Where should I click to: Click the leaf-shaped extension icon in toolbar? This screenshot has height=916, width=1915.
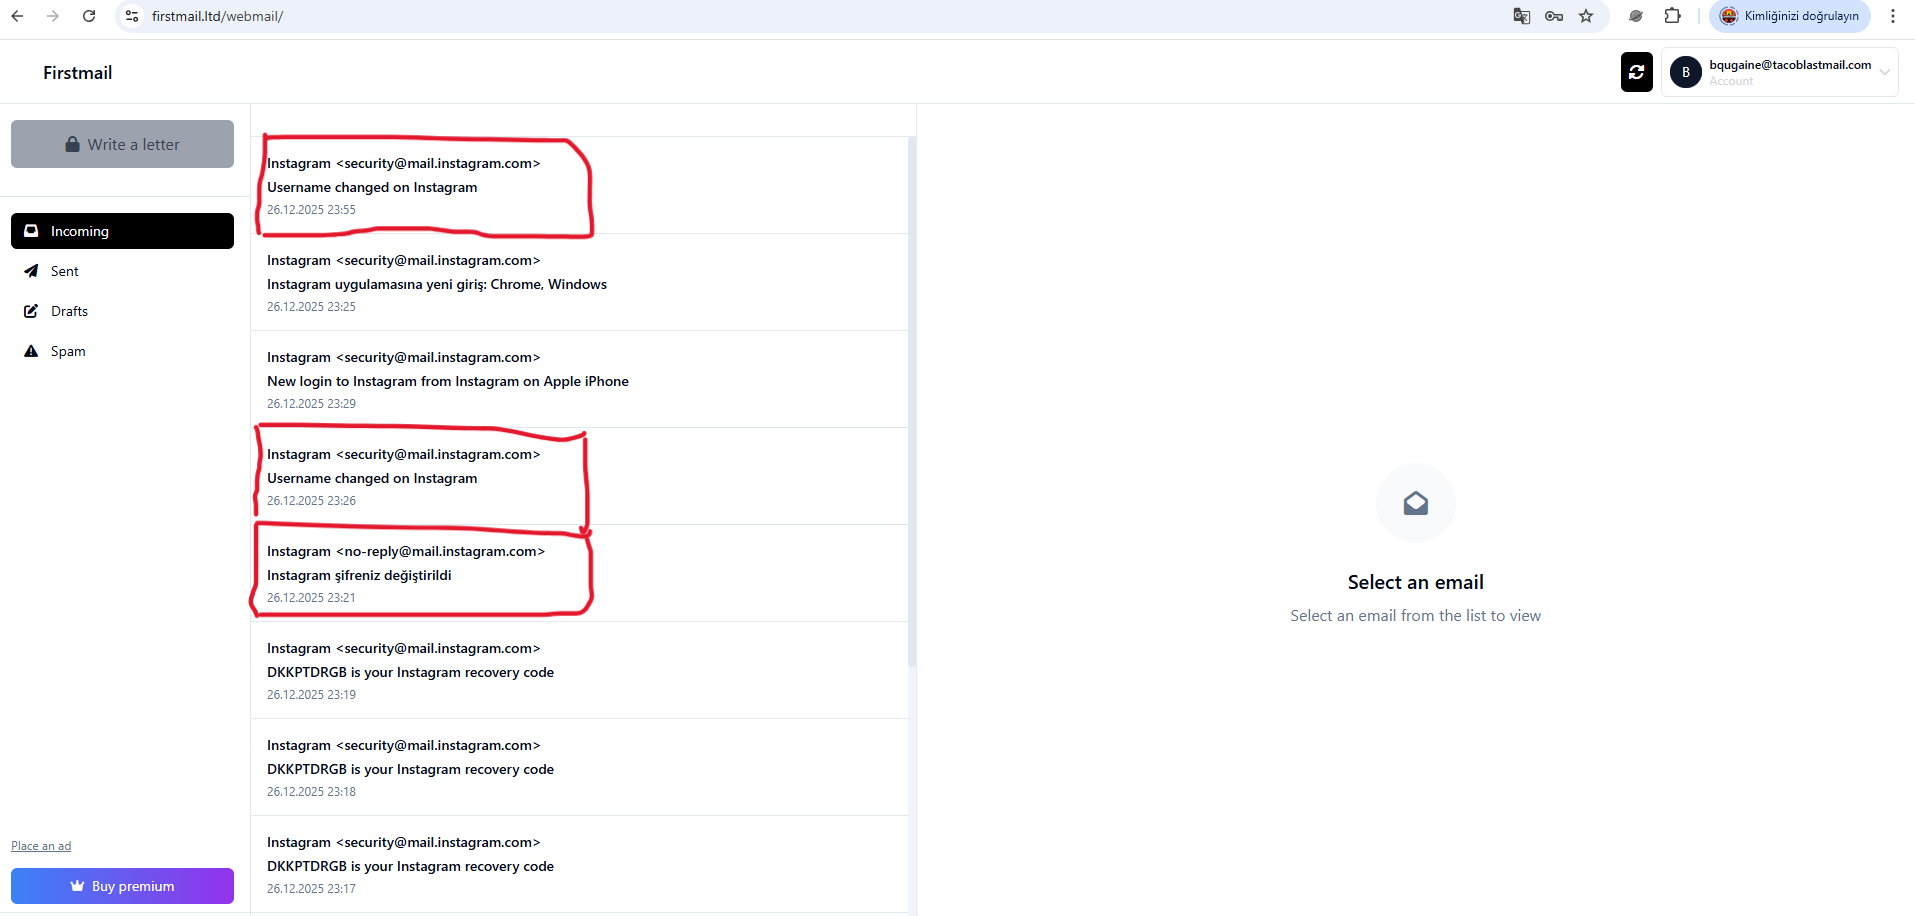(x=1636, y=16)
